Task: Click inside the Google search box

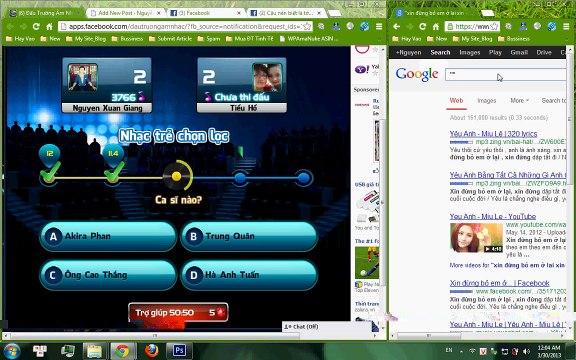Action: 505,74
